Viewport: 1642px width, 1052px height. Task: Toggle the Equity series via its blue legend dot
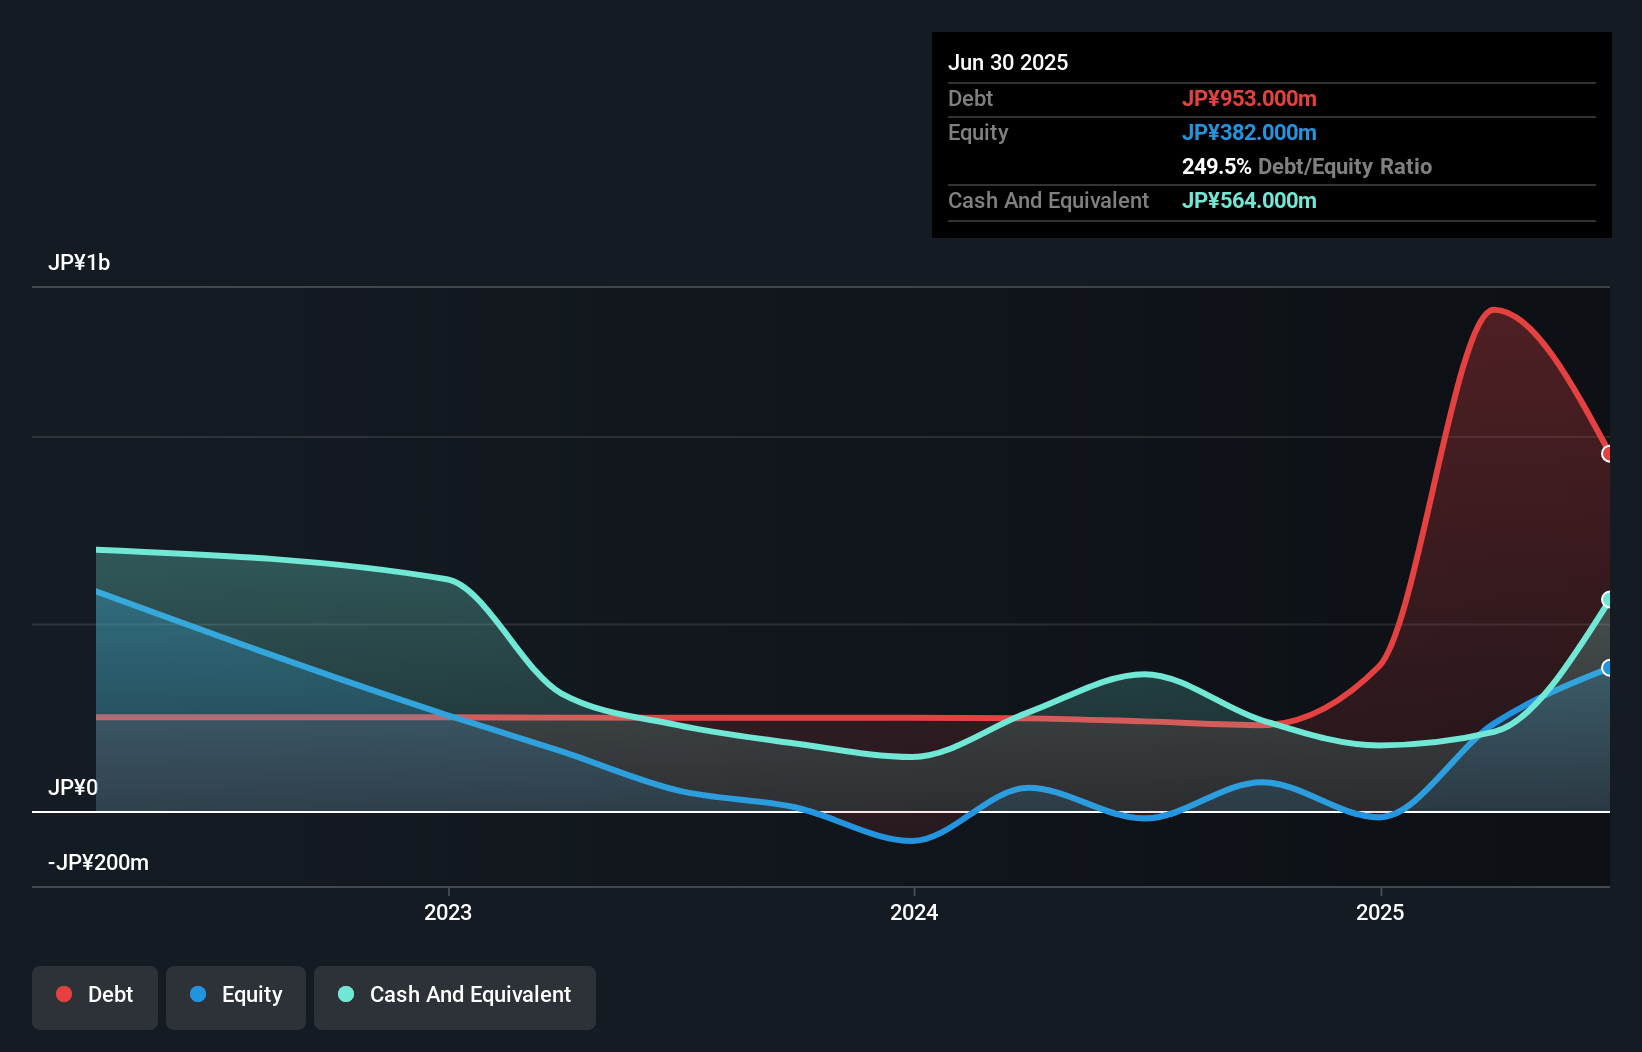click(x=196, y=994)
